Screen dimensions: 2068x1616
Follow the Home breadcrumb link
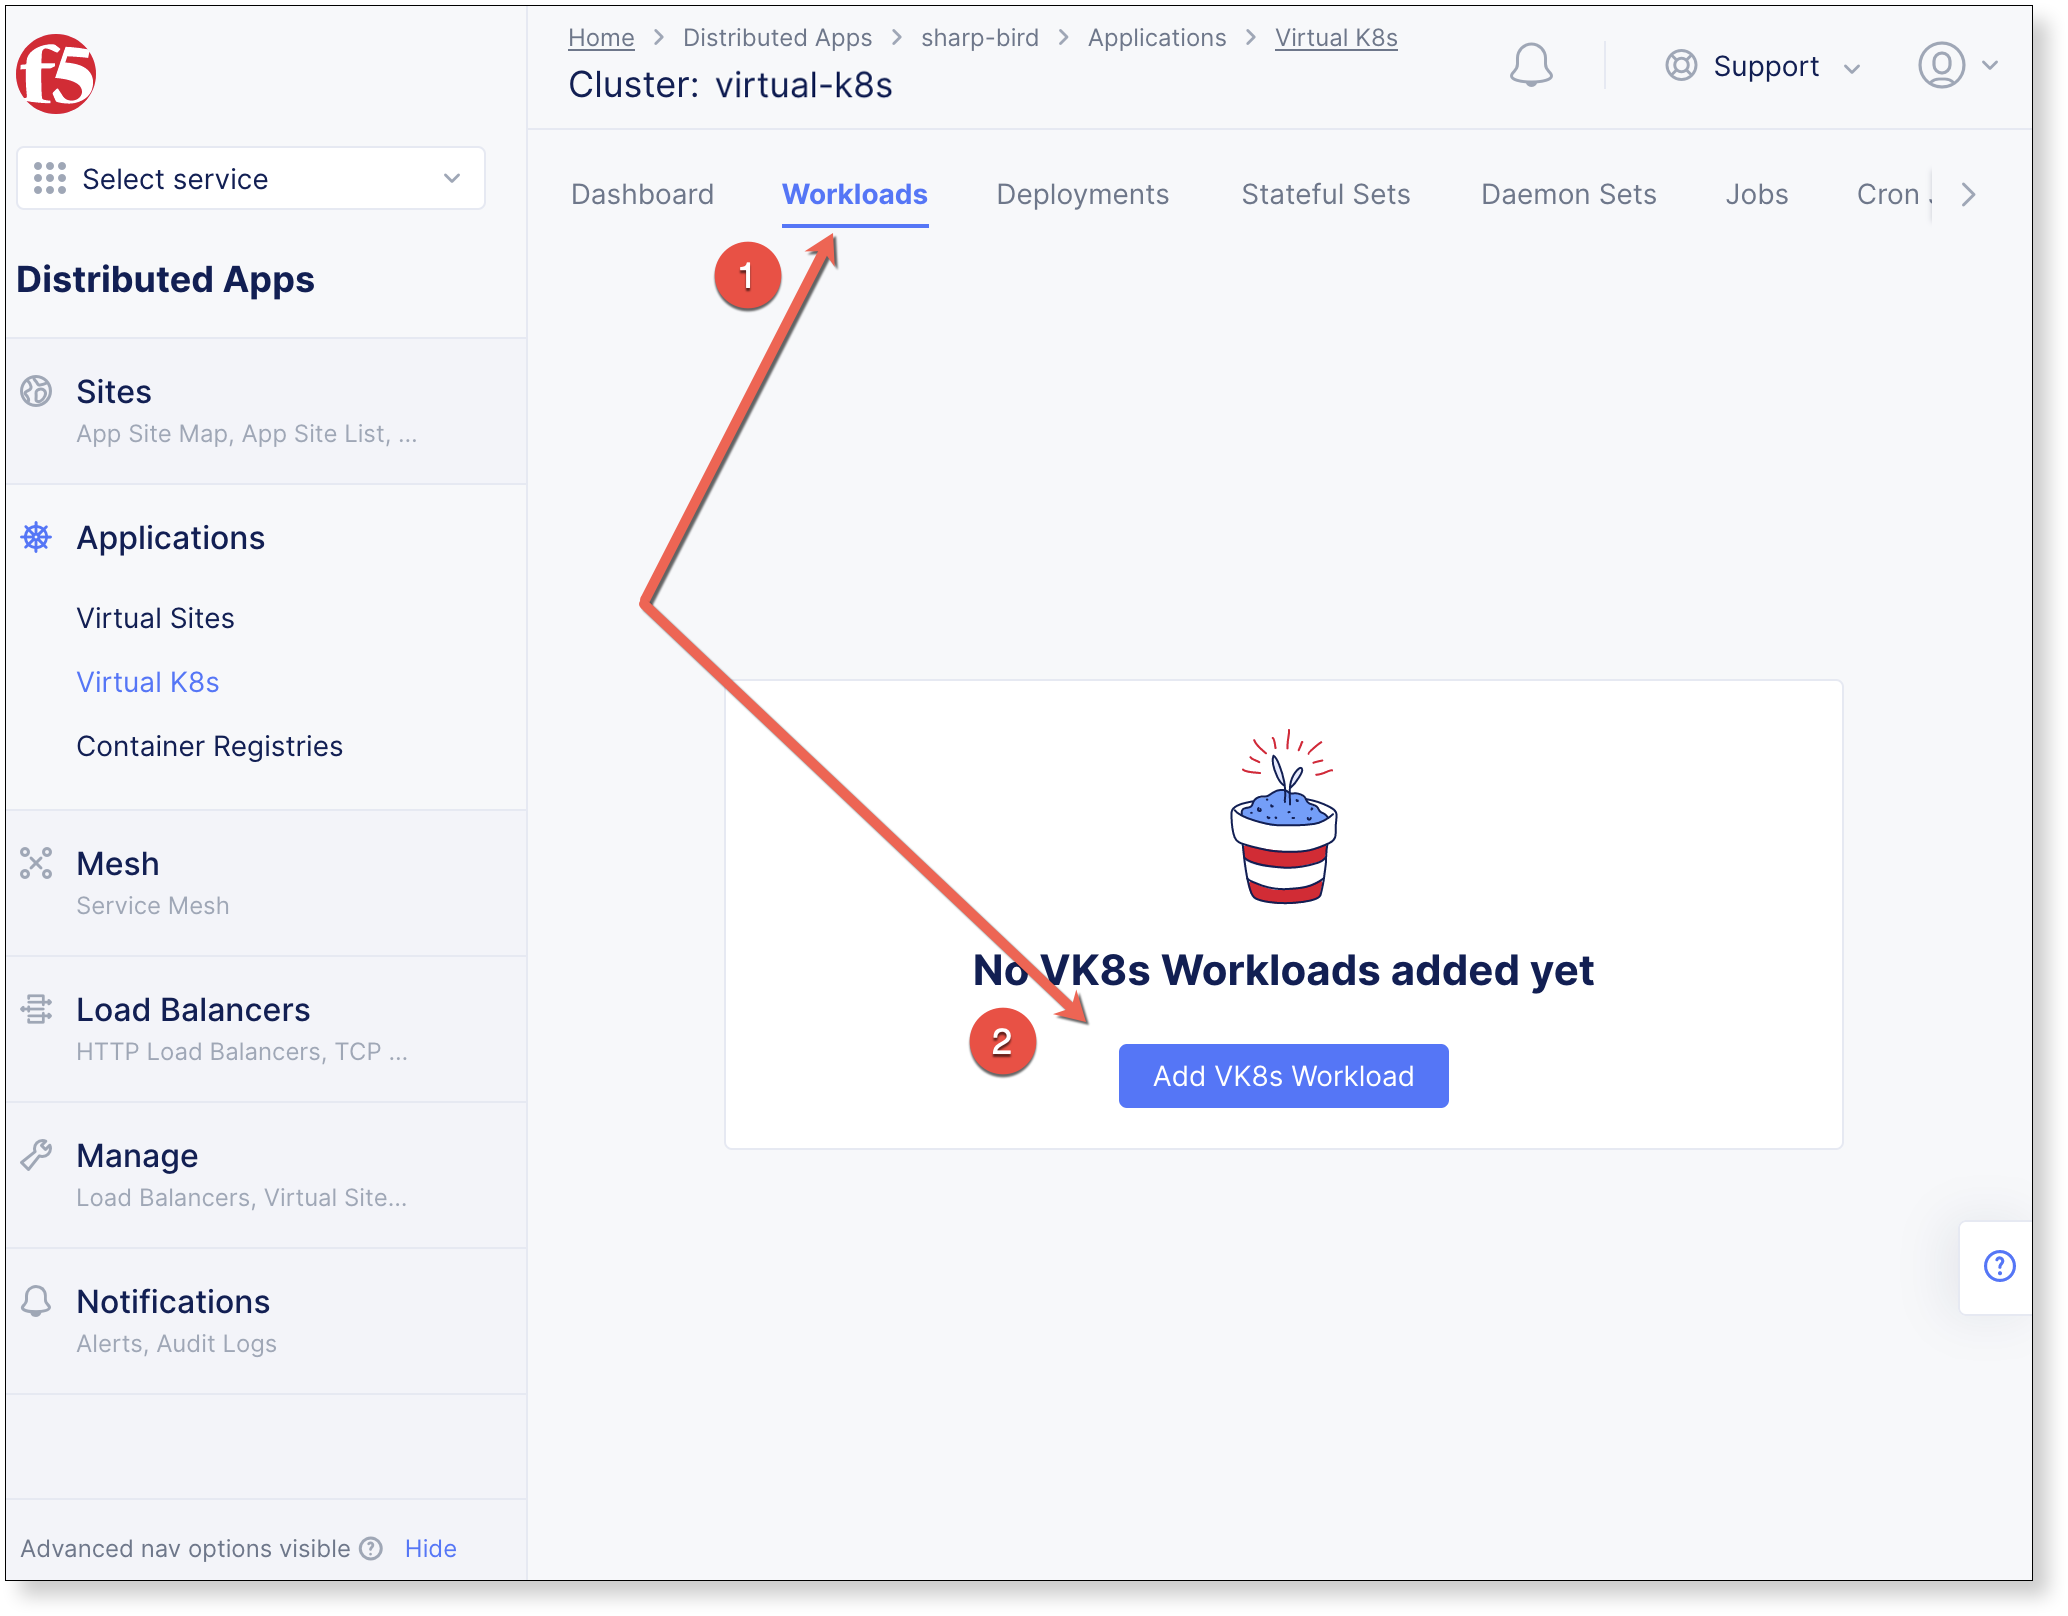601,38
